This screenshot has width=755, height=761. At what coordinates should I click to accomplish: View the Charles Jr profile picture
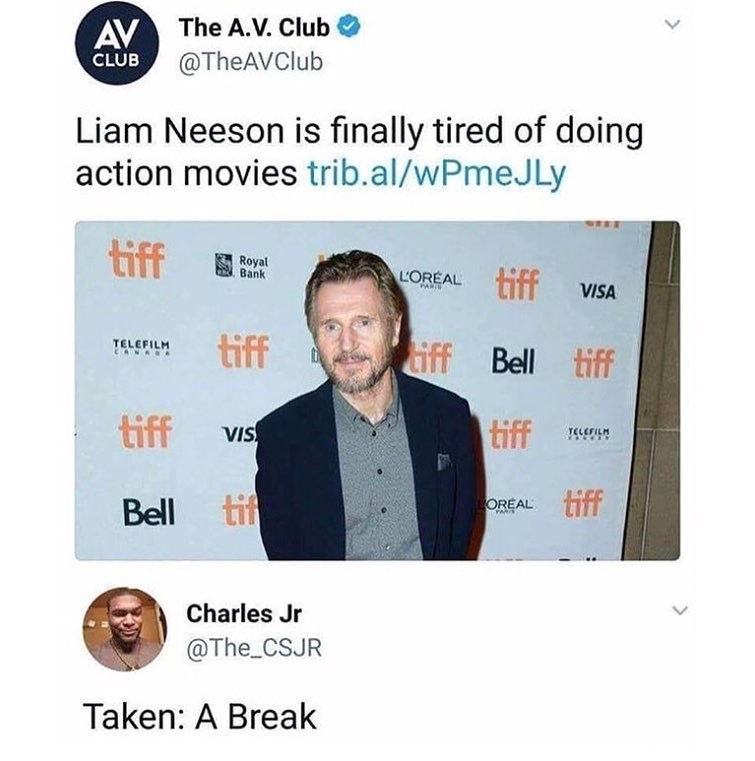pyautogui.click(x=125, y=629)
